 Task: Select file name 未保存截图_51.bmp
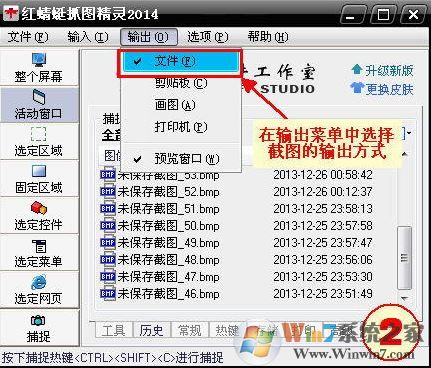[x=168, y=209]
